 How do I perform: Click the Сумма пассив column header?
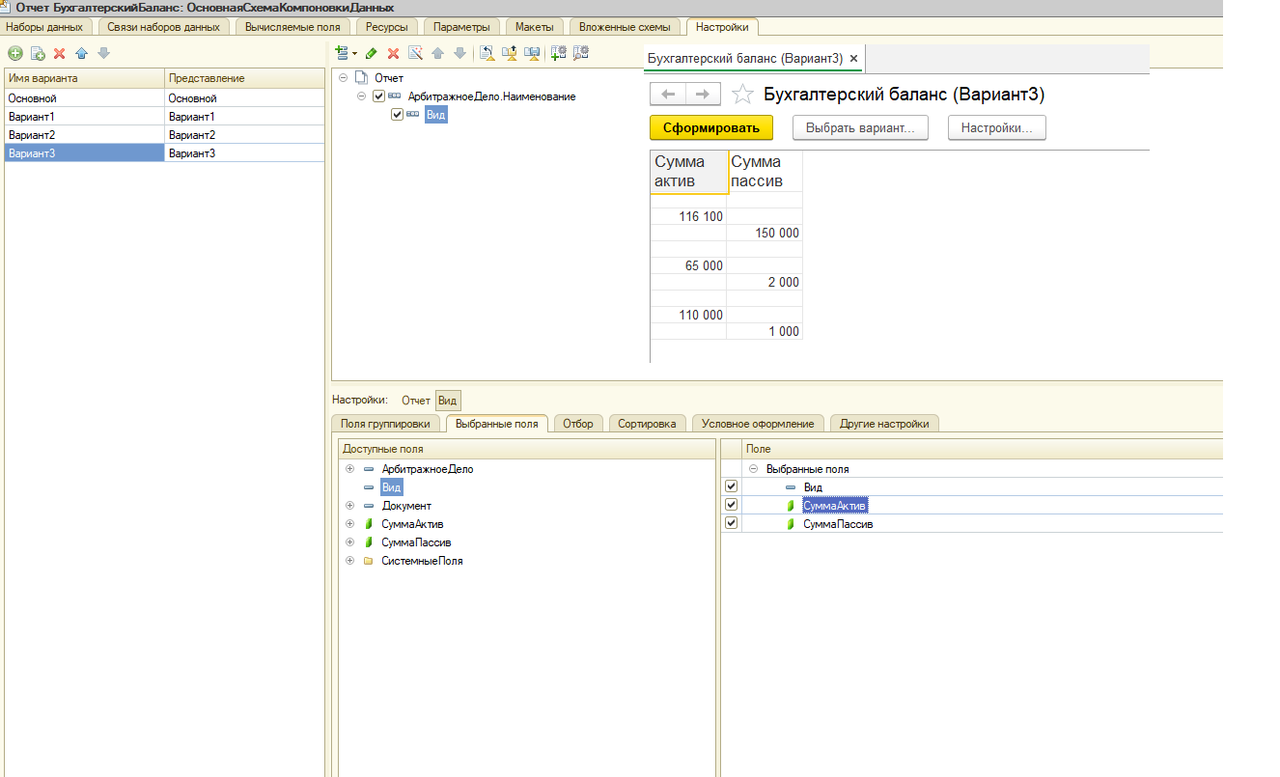(765, 171)
